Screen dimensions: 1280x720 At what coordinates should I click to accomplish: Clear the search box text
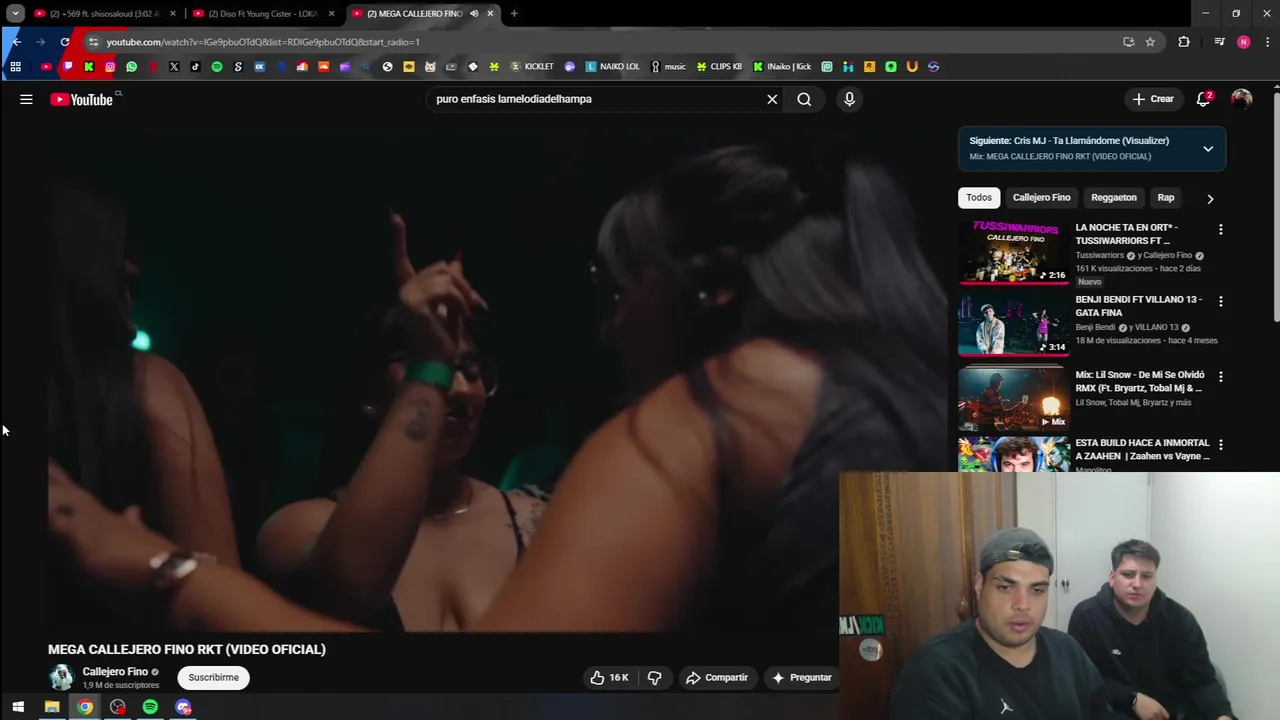[772, 99]
